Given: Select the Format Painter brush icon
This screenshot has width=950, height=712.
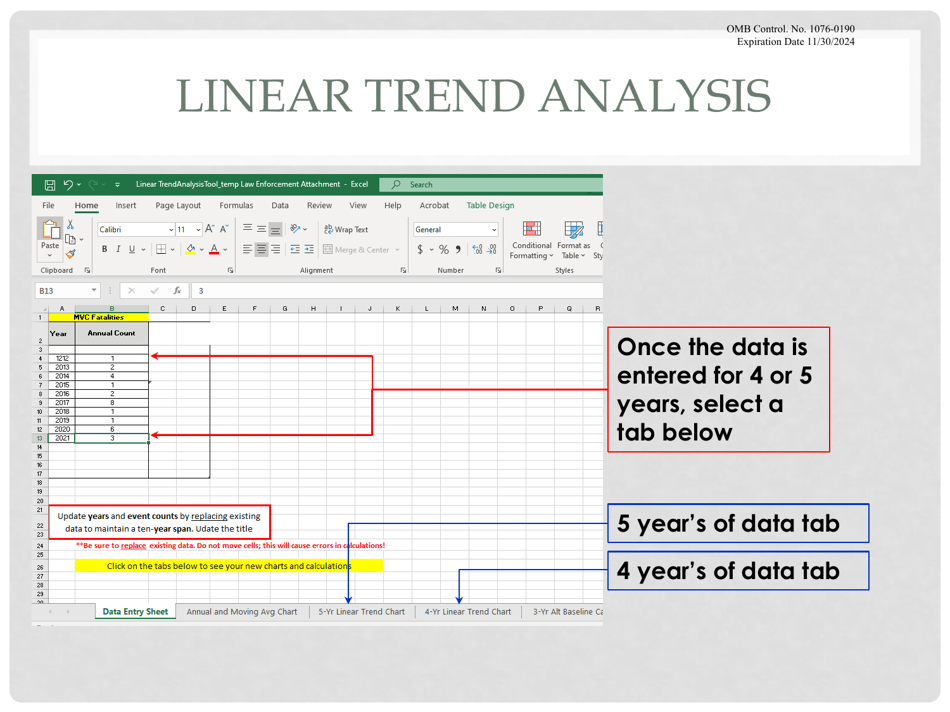Looking at the screenshot, I should 70,254.
